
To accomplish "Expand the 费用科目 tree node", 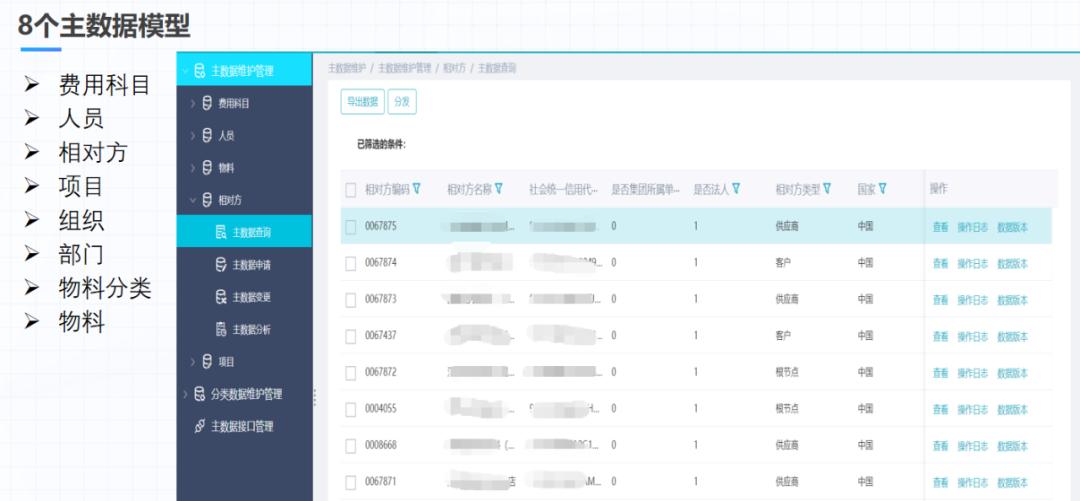I will (193, 103).
